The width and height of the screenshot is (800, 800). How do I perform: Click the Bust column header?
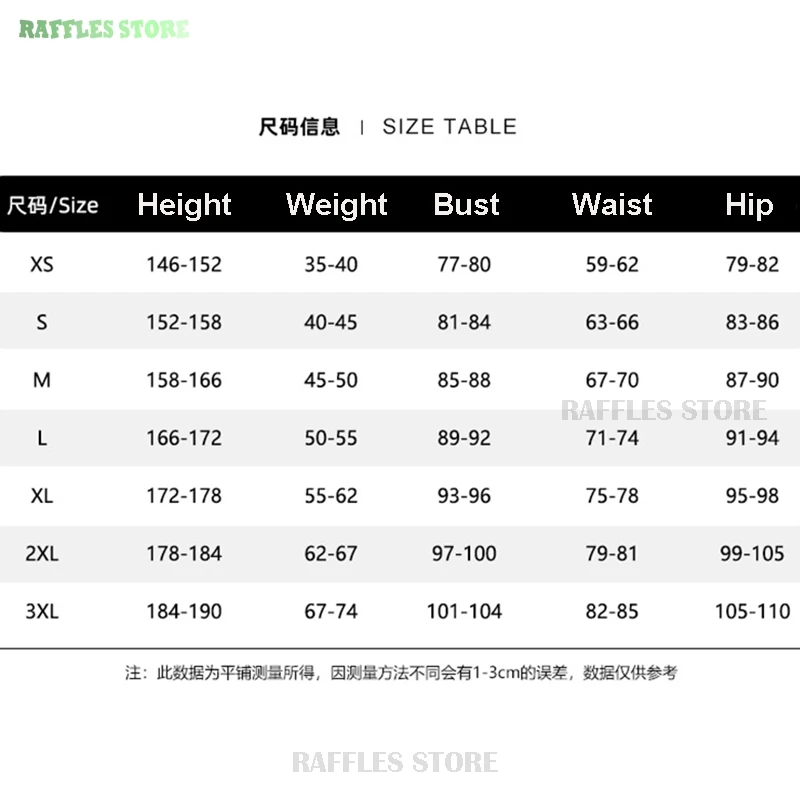click(x=466, y=205)
